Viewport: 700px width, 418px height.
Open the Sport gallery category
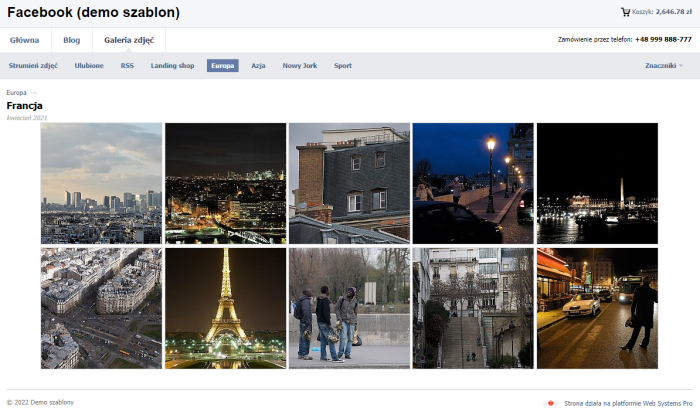(x=343, y=66)
